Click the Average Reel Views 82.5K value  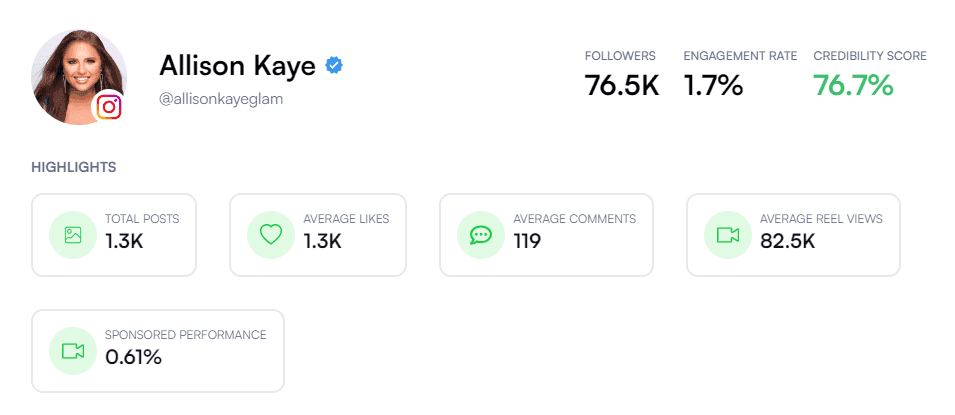coord(788,241)
